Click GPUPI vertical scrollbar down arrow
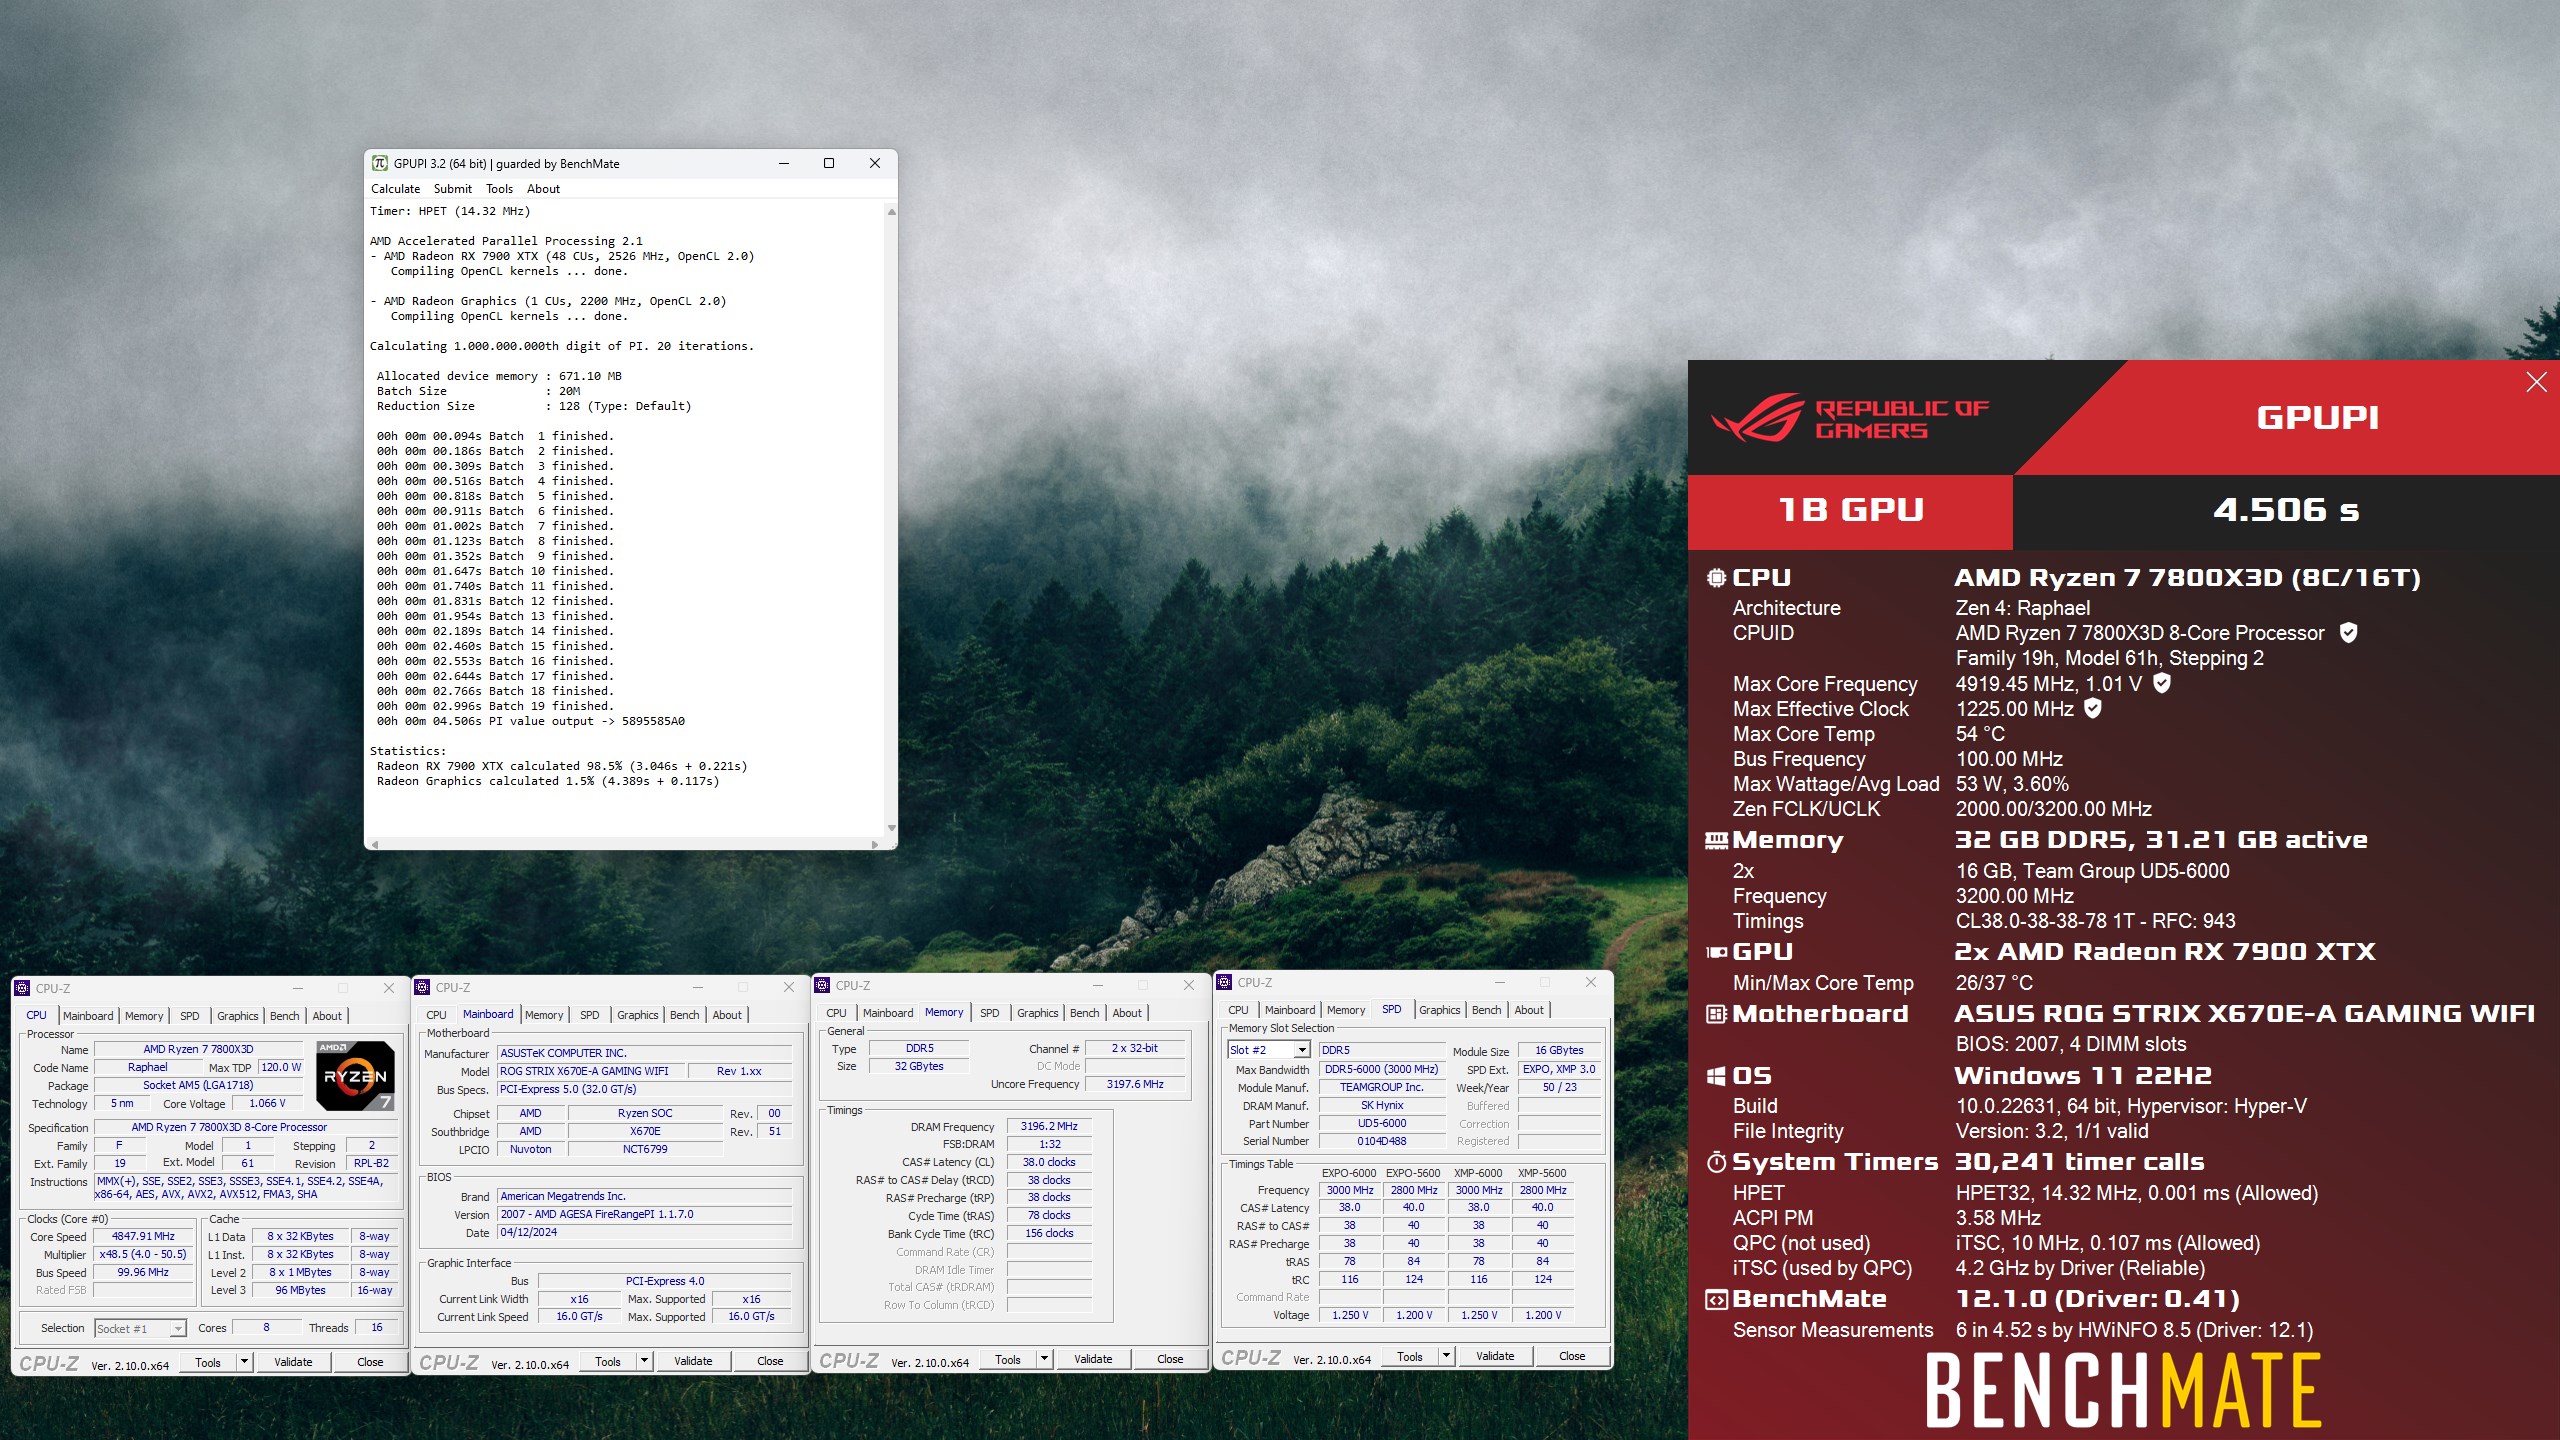2560x1440 pixels. (x=891, y=828)
